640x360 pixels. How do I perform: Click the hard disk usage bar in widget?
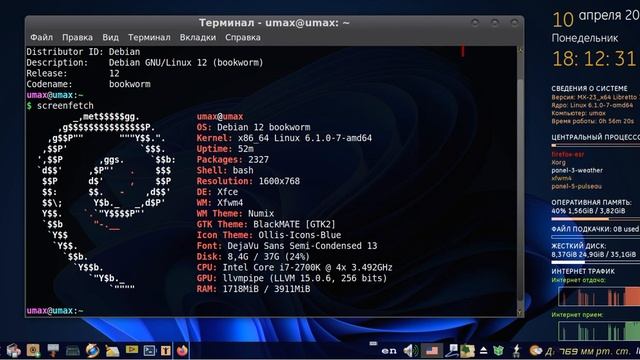point(596,262)
